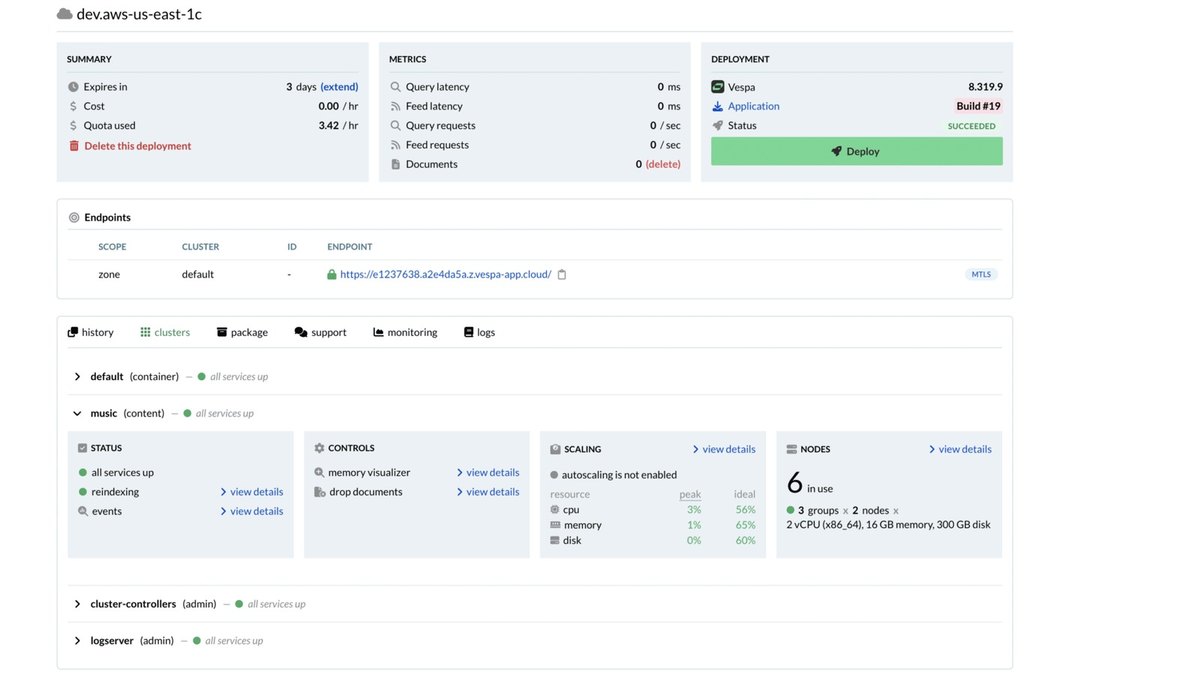Click the green lock icon by endpoint
Image resolution: width=1200 pixels, height=675 pixels.
(332, 274)
